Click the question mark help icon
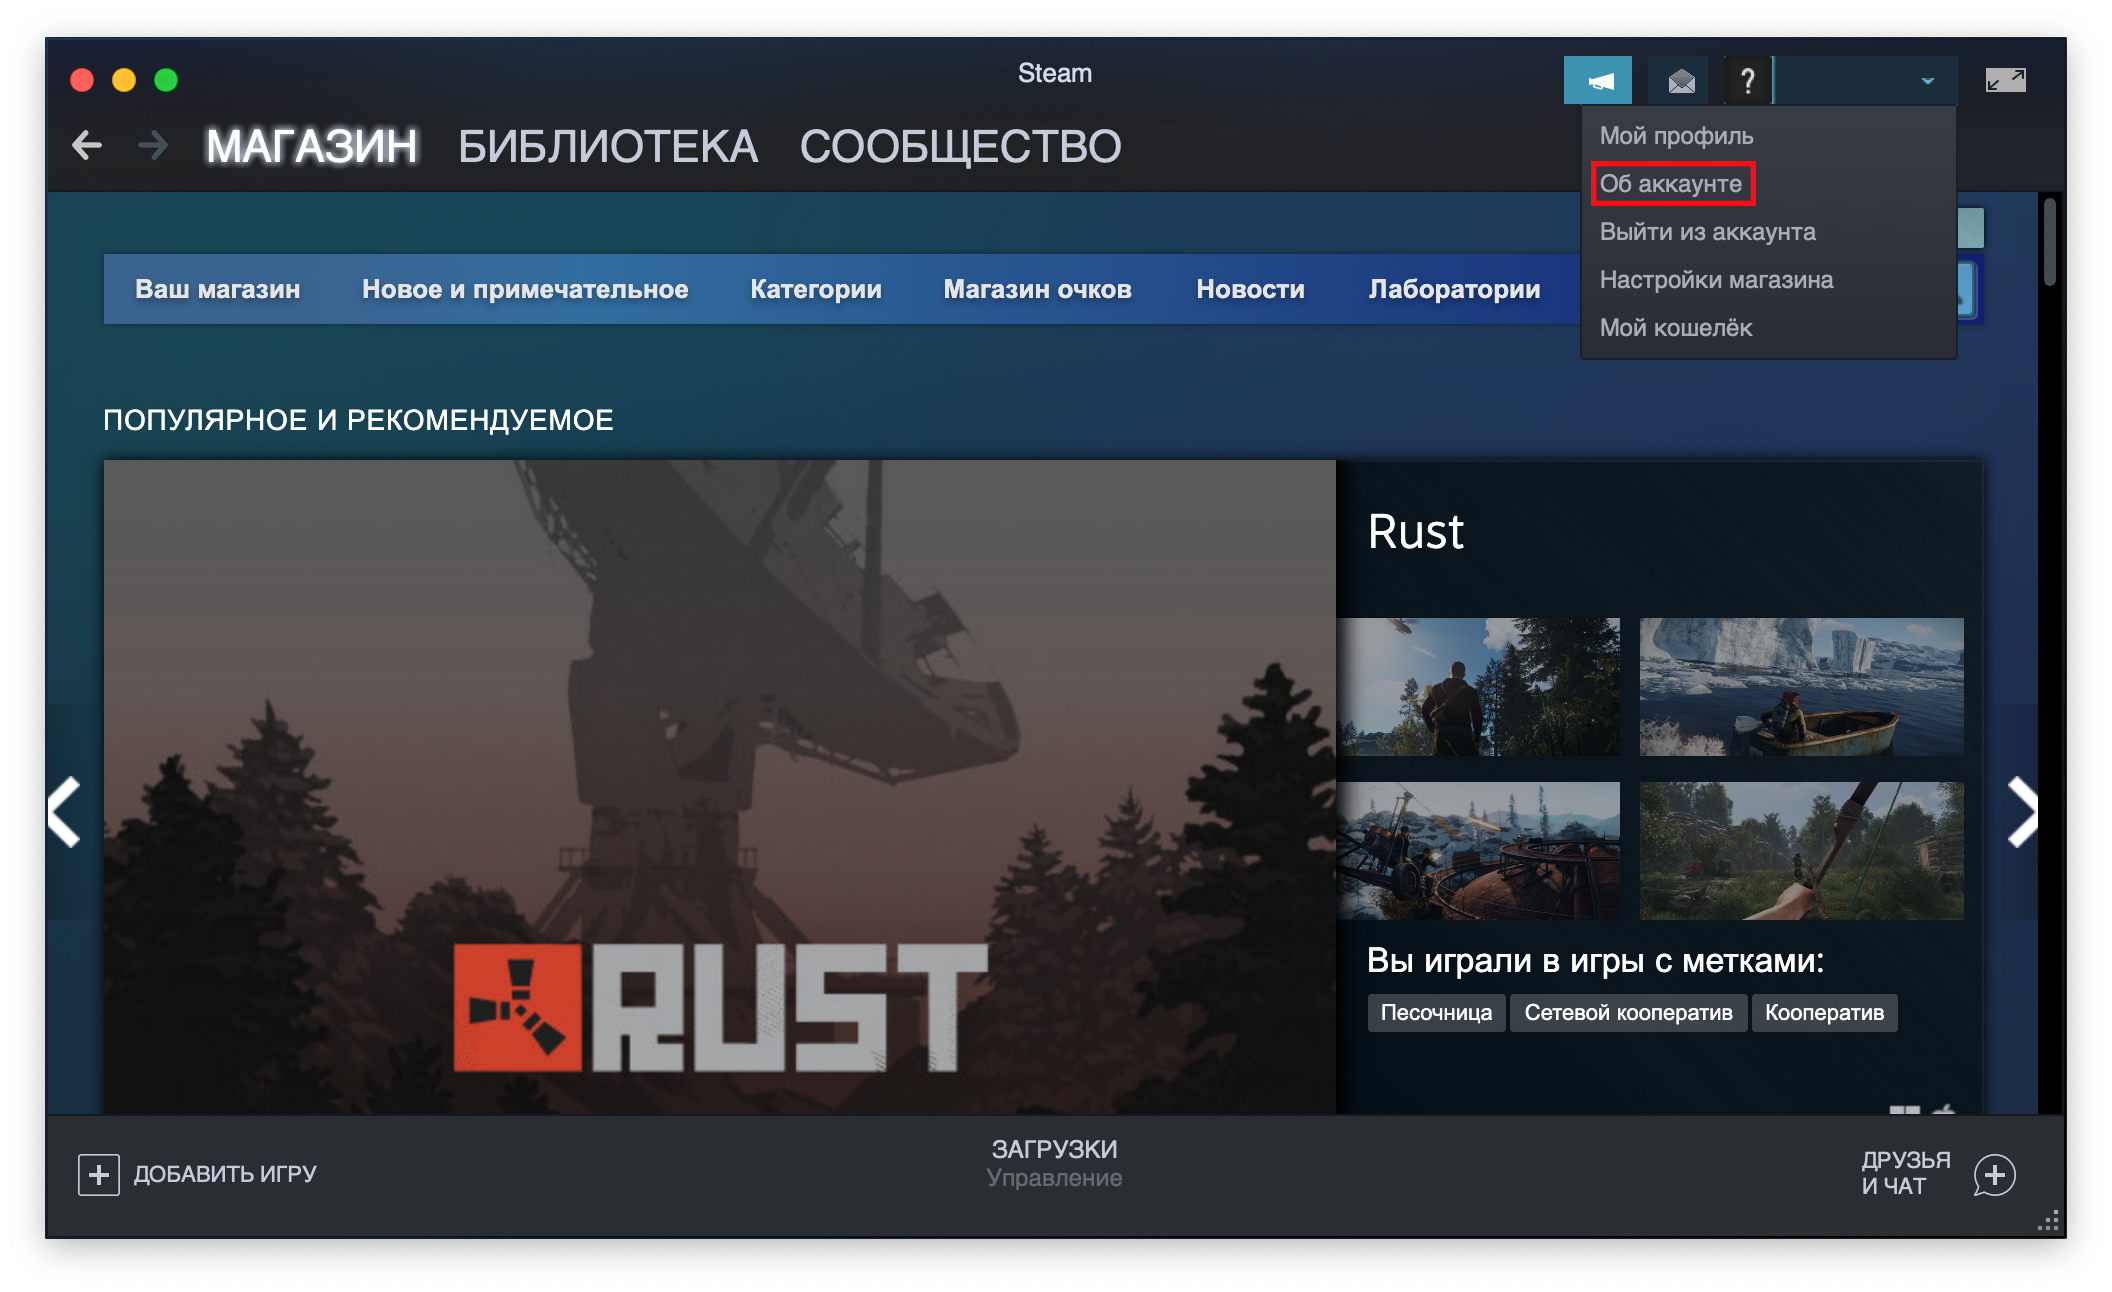This screenshot has height=1292, width=2112. tap(1747, 81)
